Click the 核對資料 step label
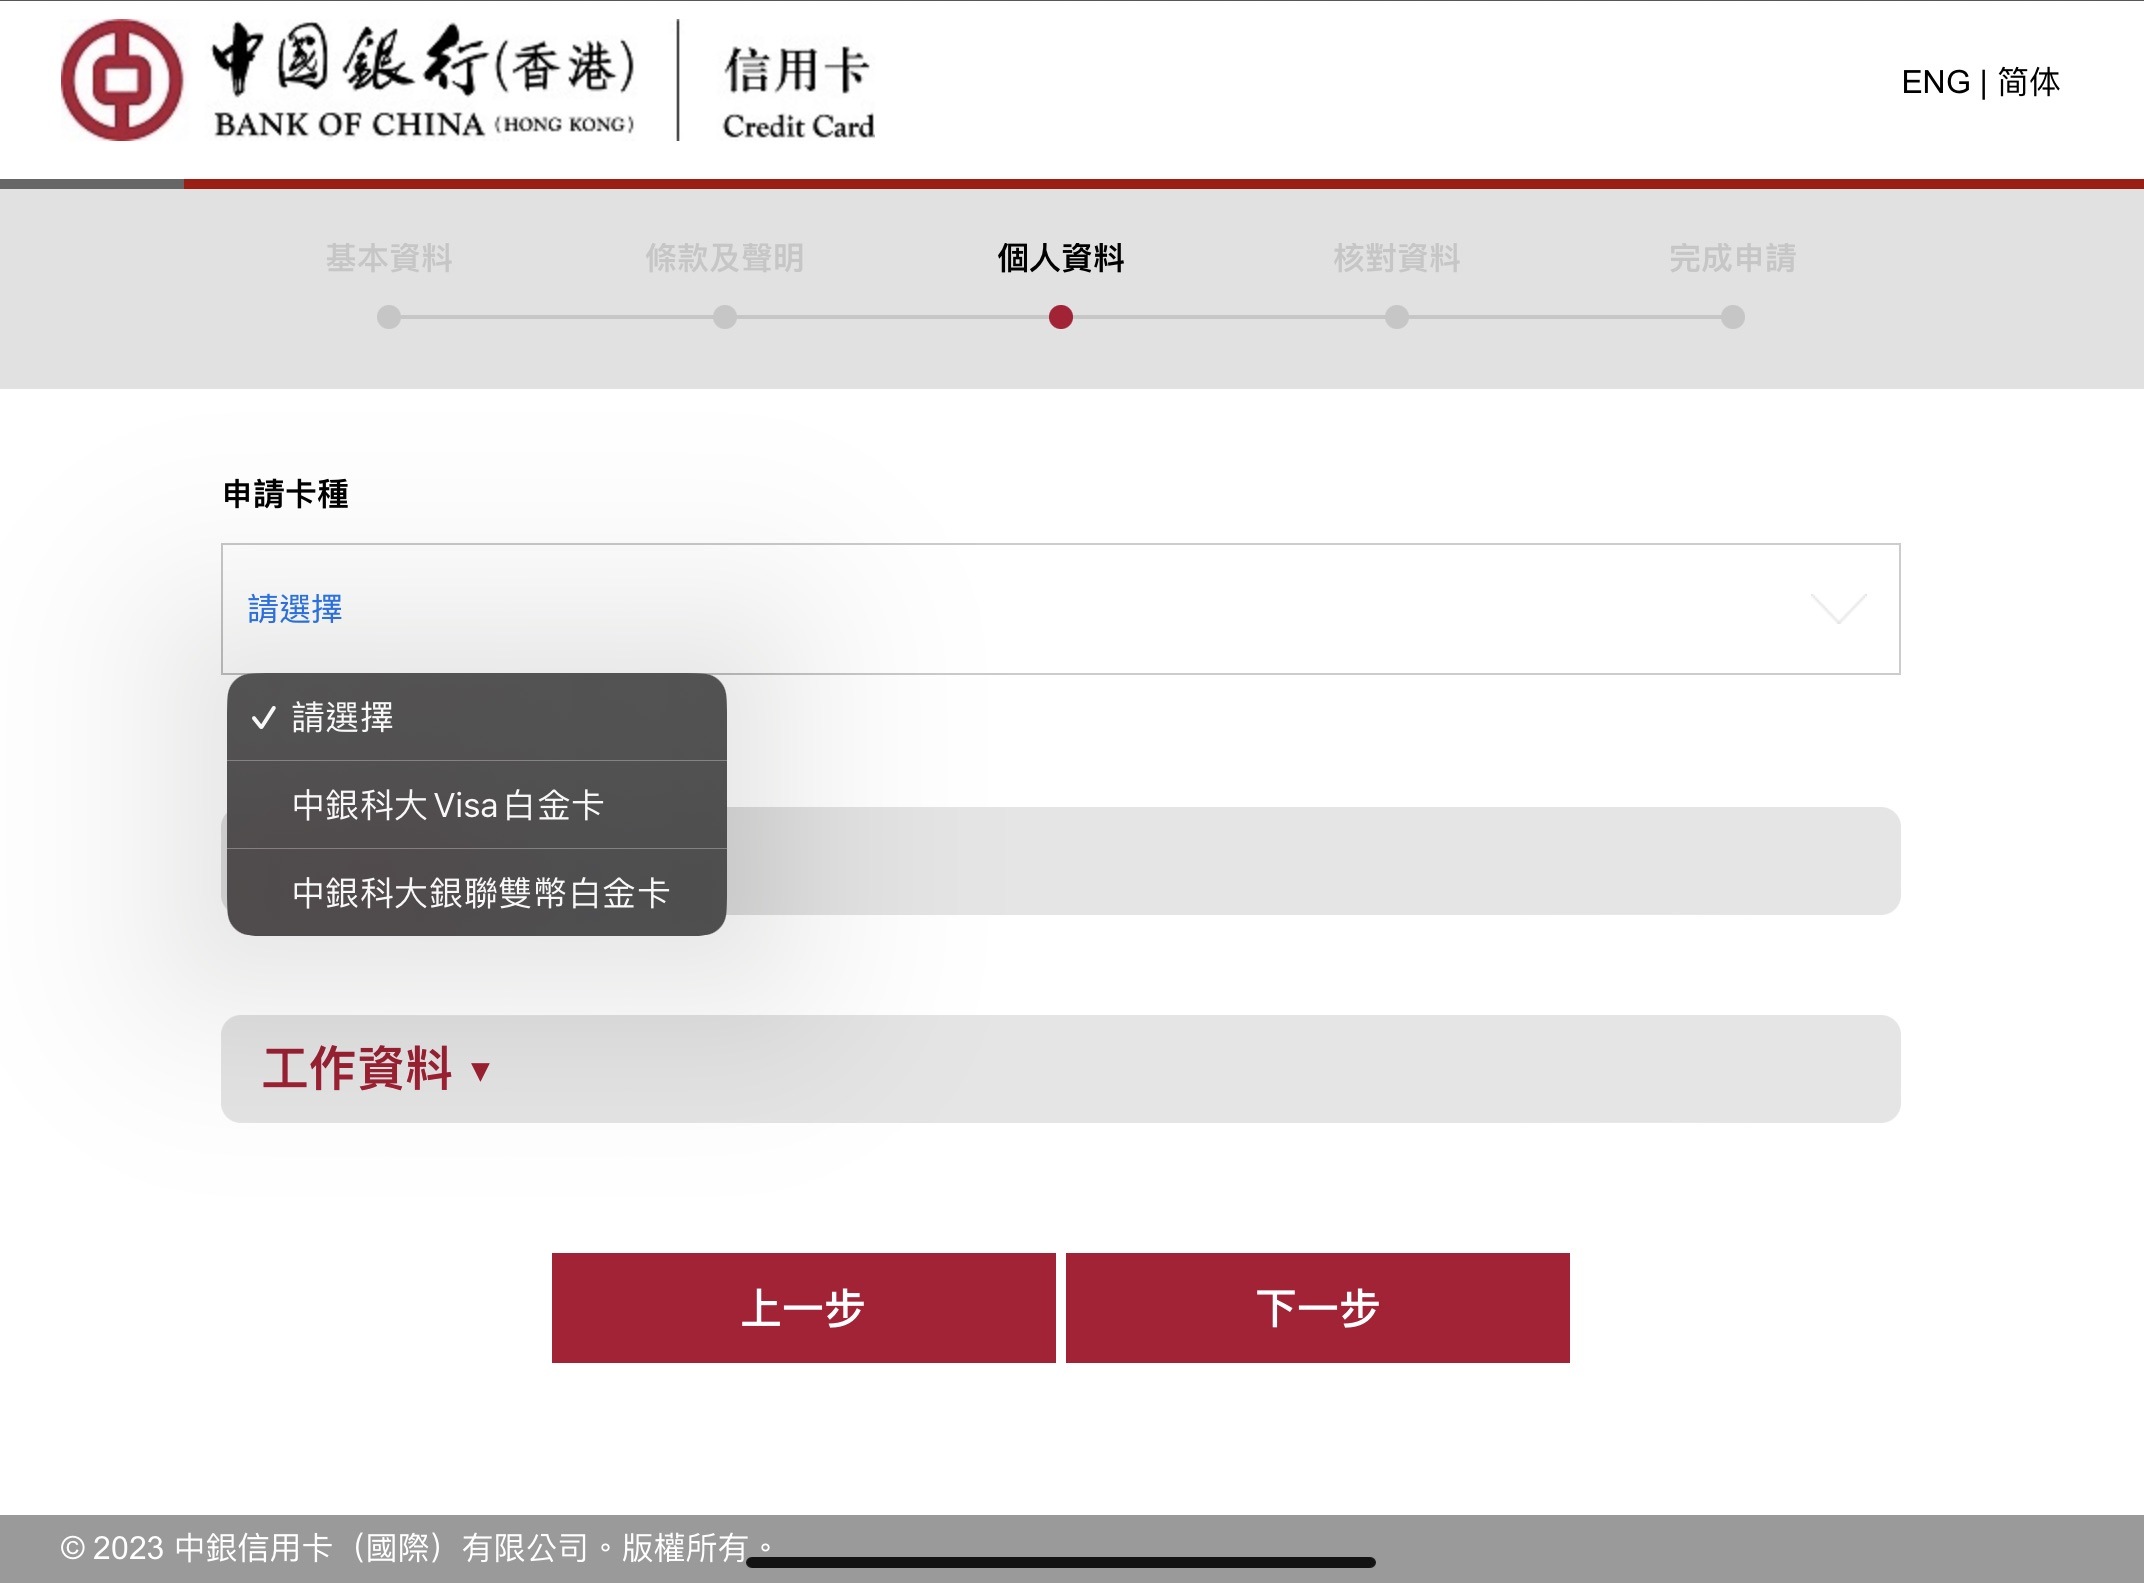 tap(1397, 258)
